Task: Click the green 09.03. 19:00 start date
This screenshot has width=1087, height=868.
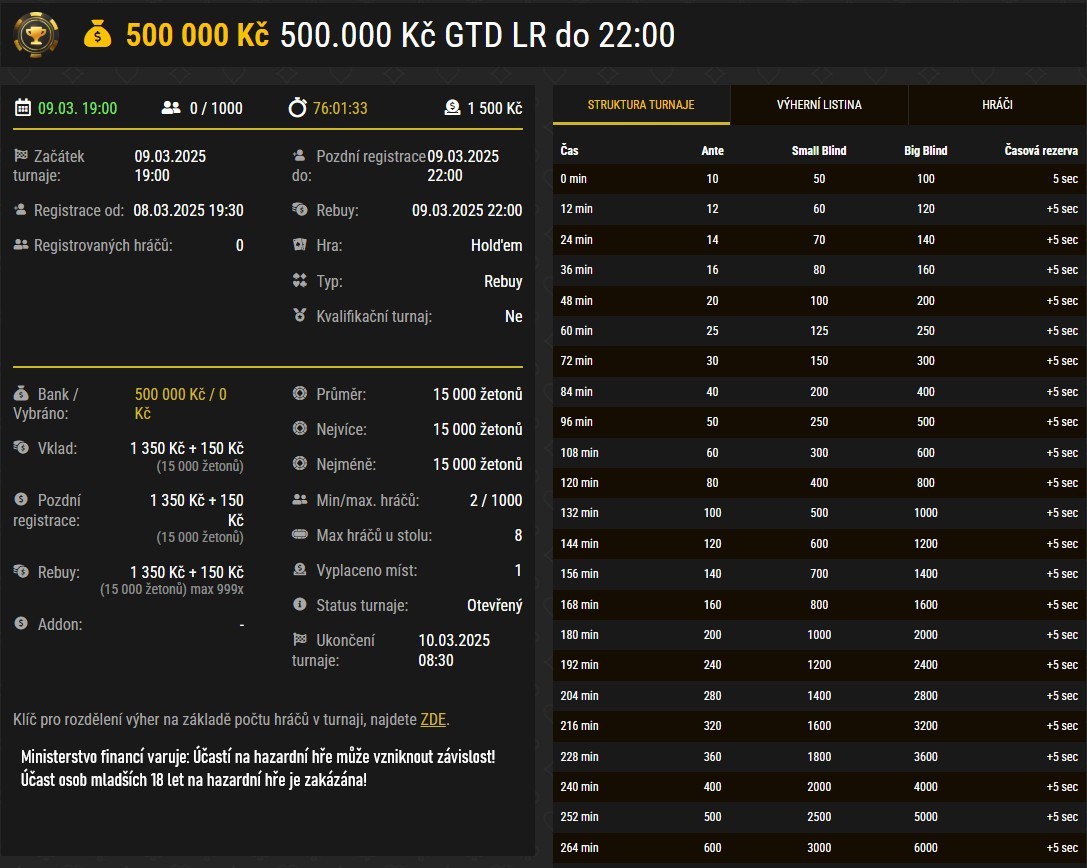Action: pyautogui.click(x=78, y=108)
